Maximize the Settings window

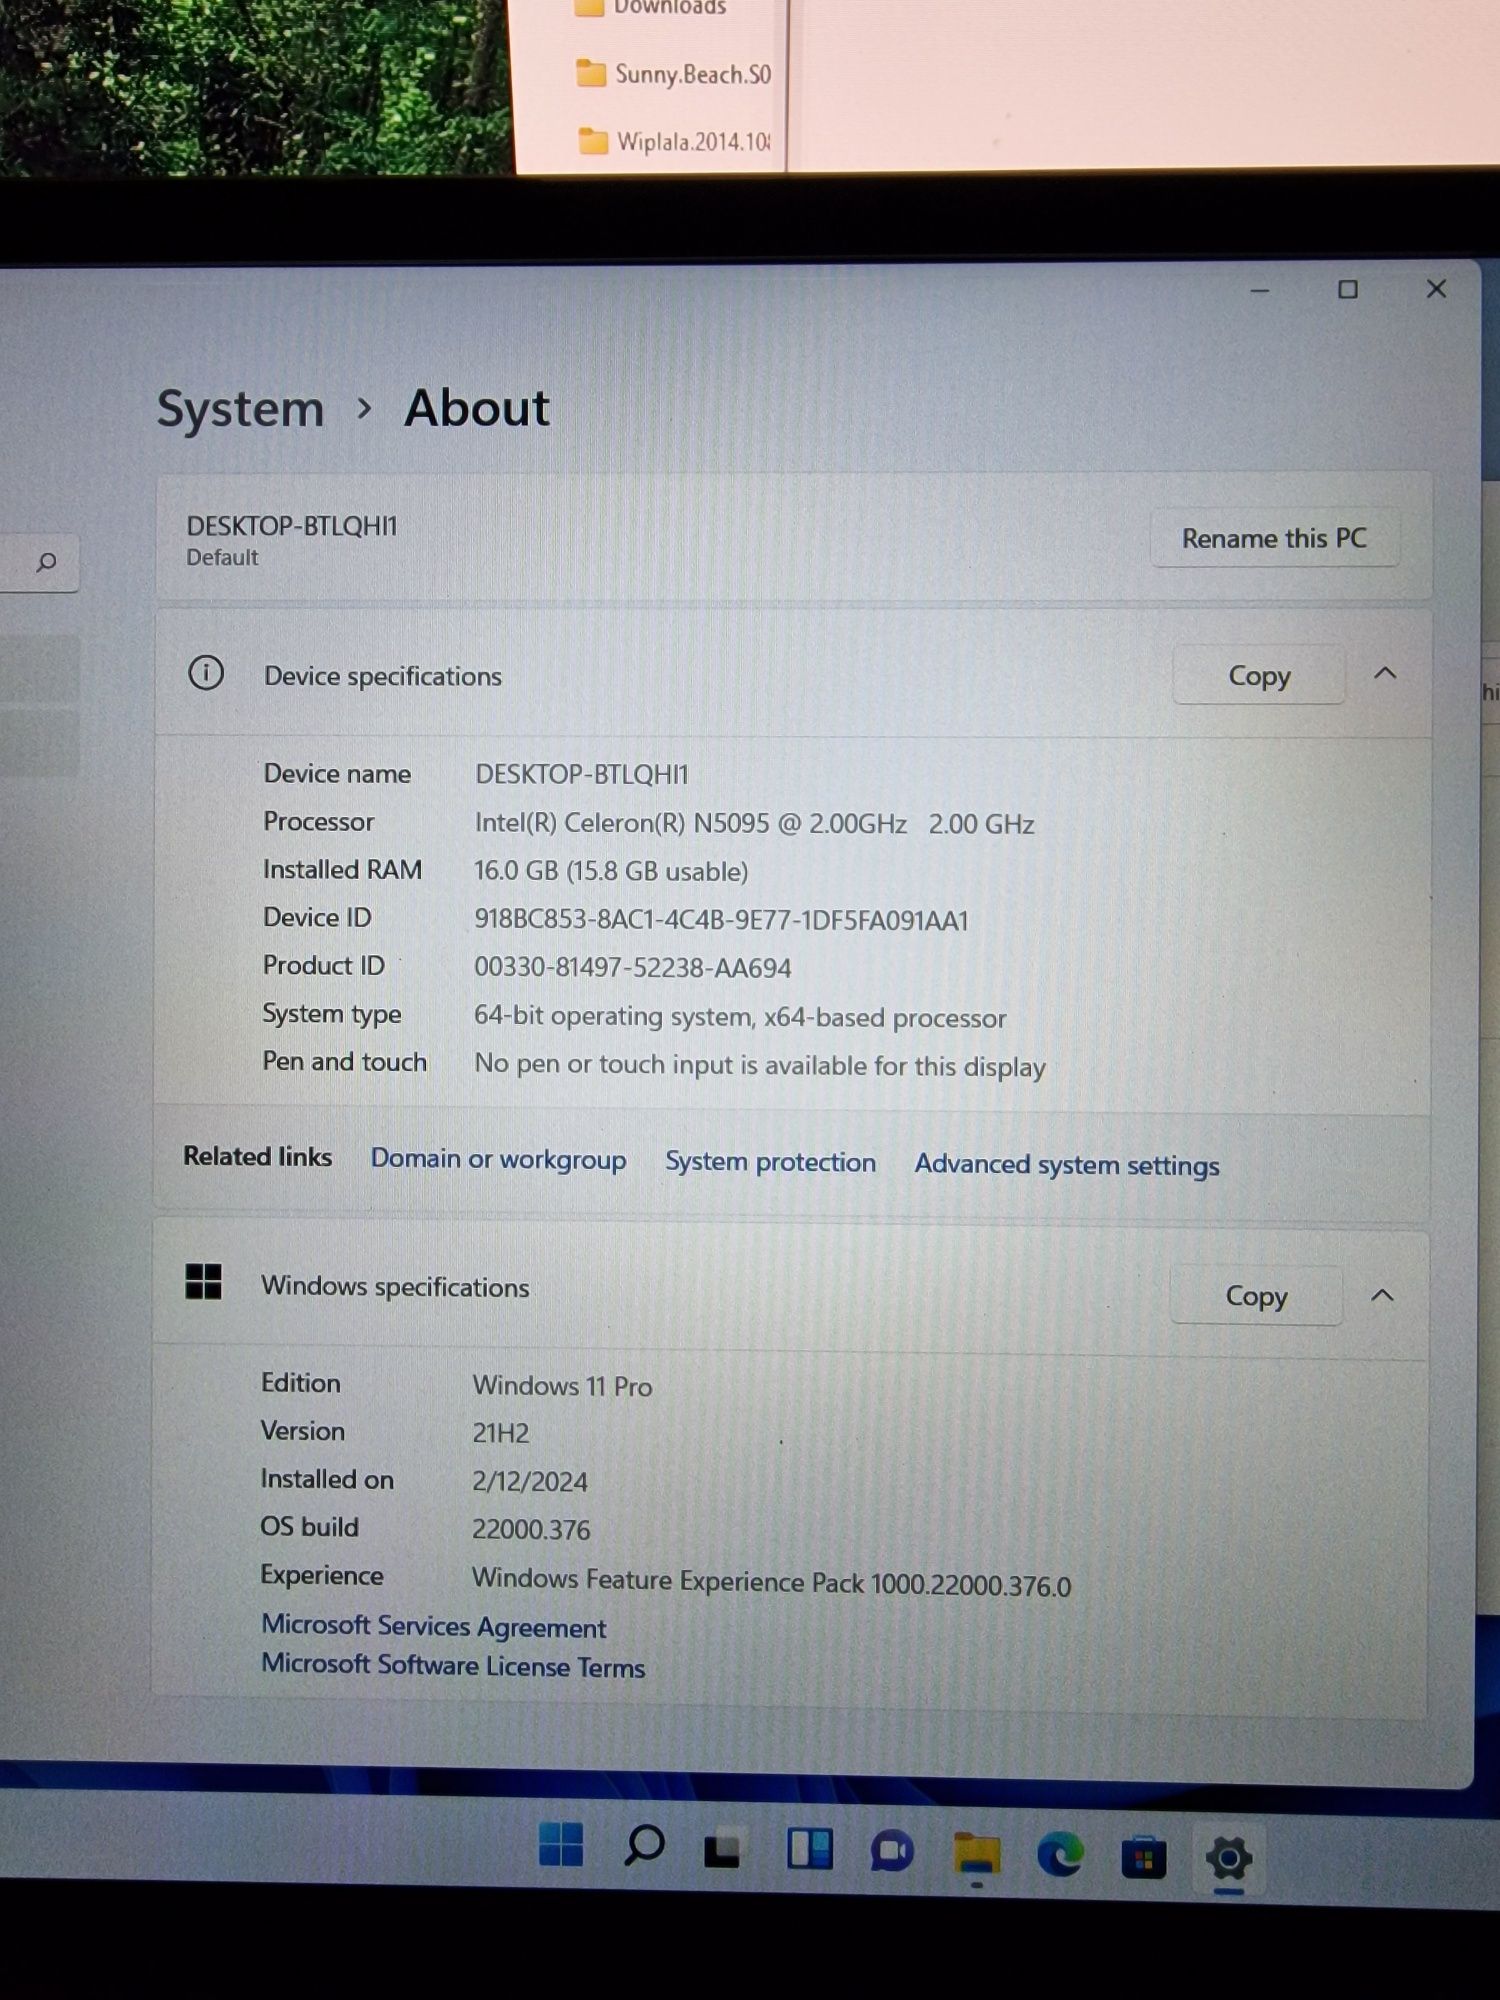tap(1348, 289)
